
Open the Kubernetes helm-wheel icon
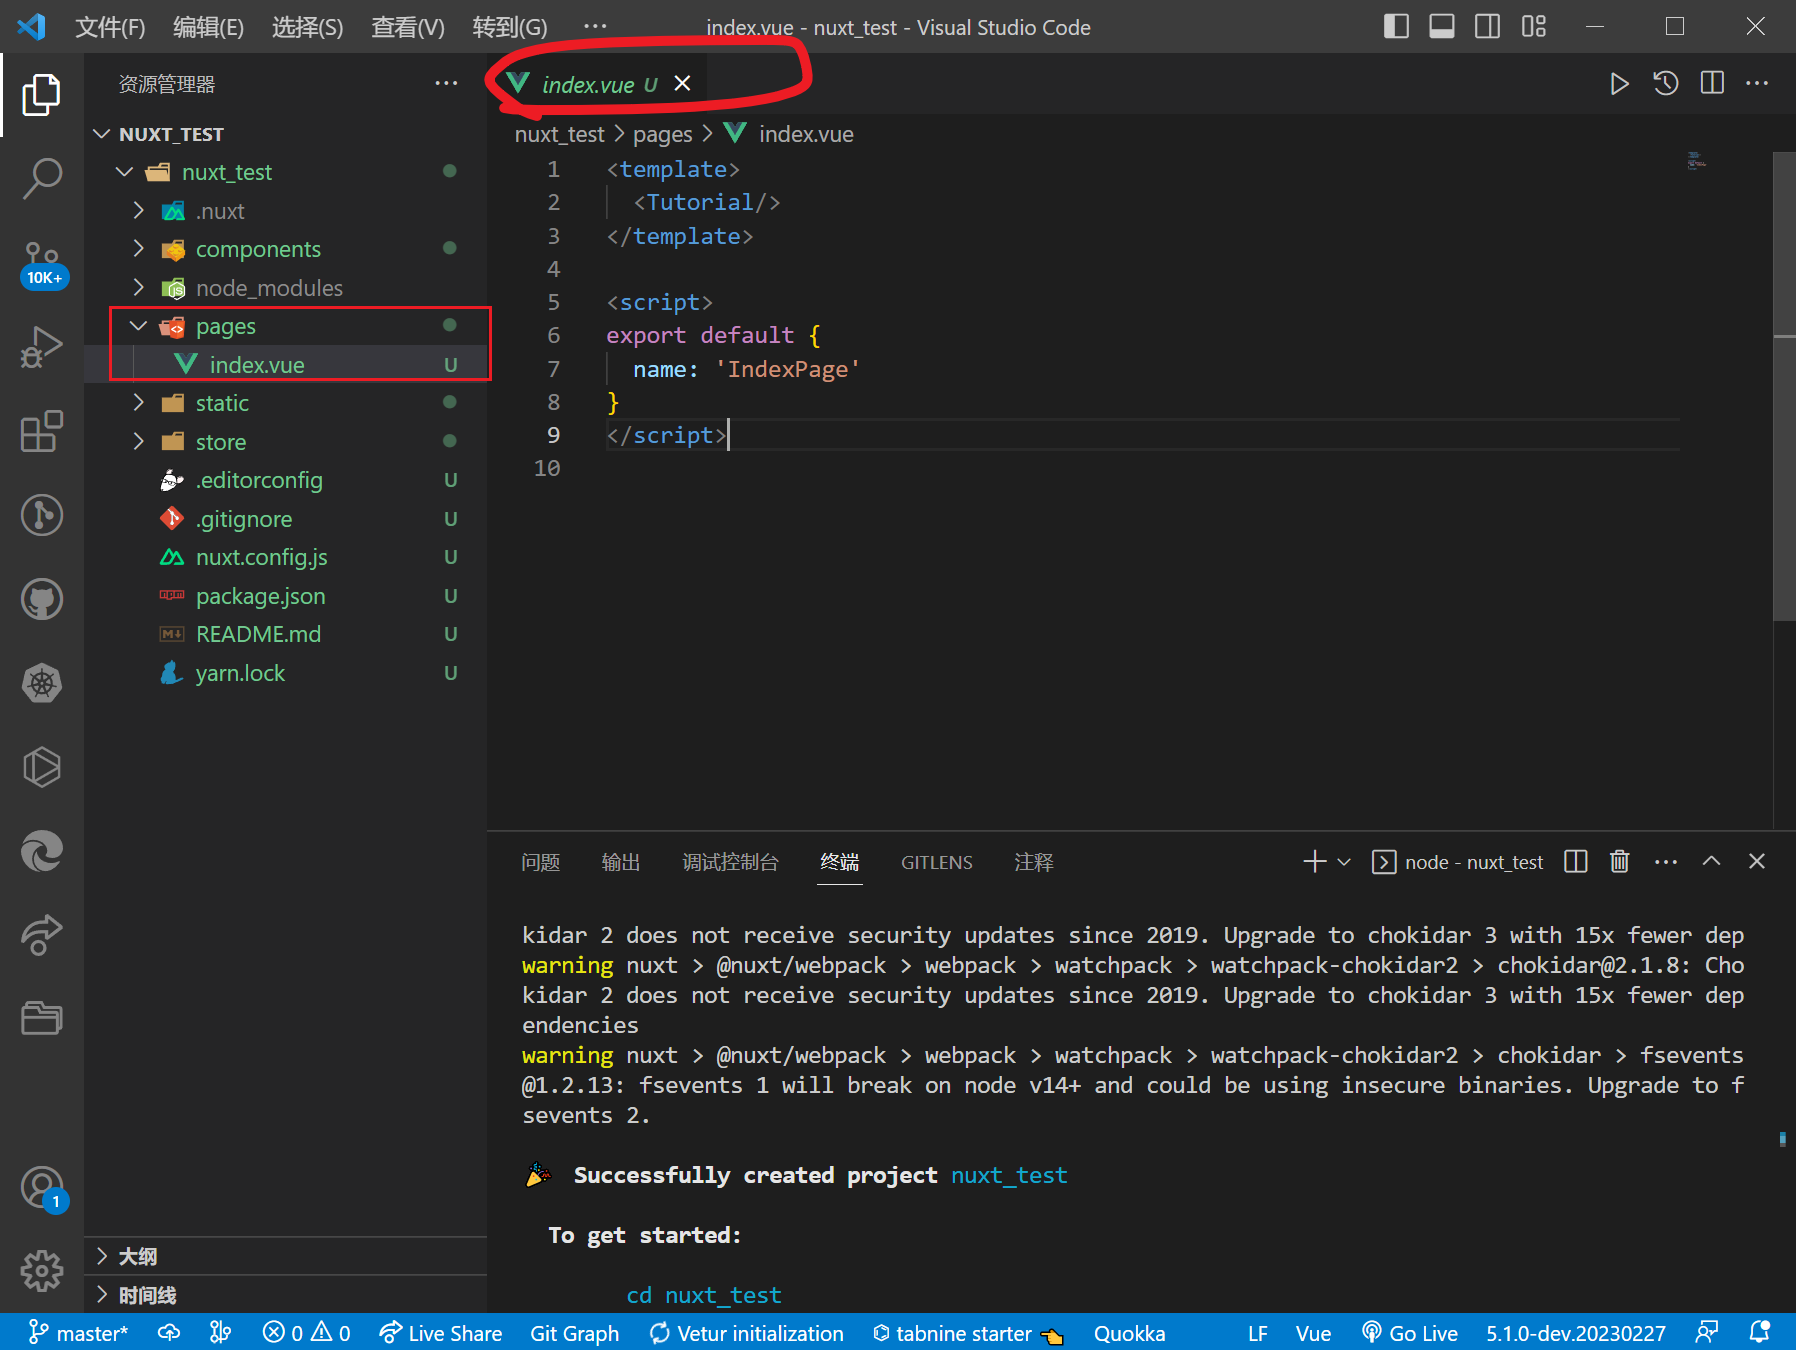click(41, 683)
